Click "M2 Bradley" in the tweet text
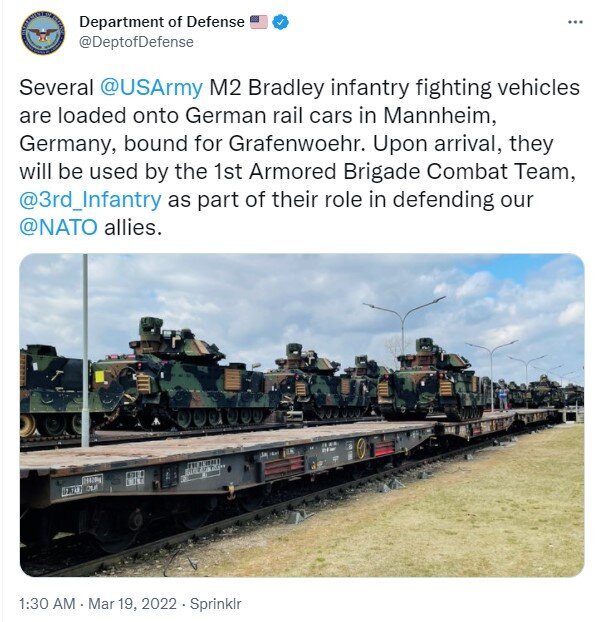The image size is (600, 622). pyautogui.click(x=262, y=87)
